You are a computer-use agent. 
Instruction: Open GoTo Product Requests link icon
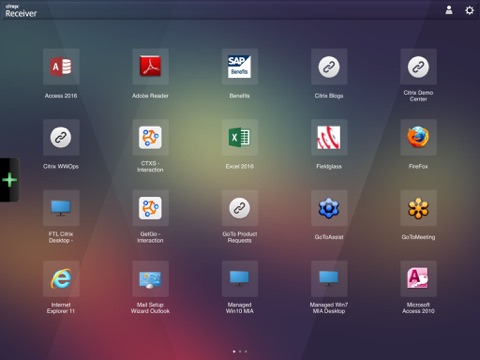pyautogui.click(x=240, y=208)
